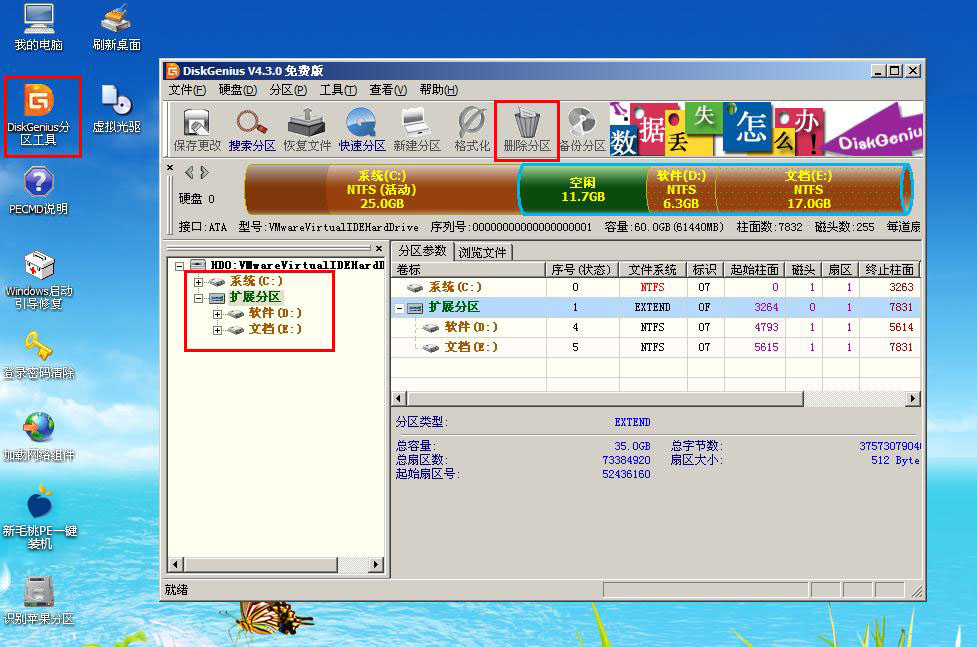977x647 pixels.
Task: Click right arrow of partition table scrollbar
Action: pyautogui.click(x=913, y=399)
